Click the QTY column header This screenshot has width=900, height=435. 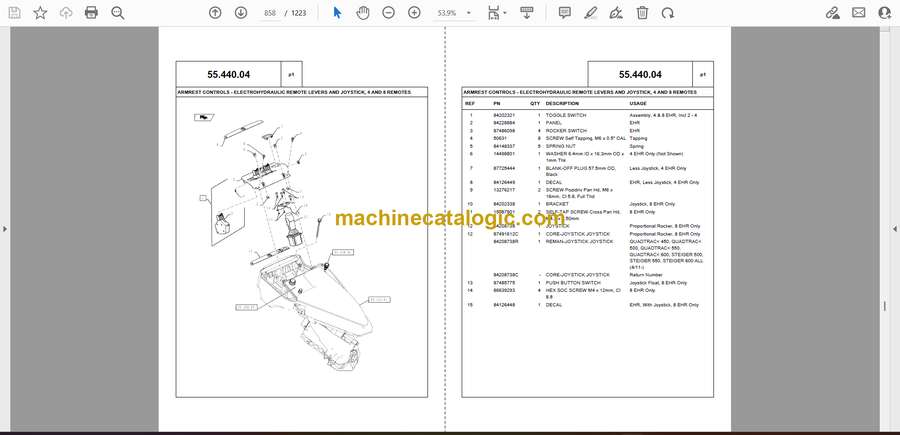(x=535, y=104)
